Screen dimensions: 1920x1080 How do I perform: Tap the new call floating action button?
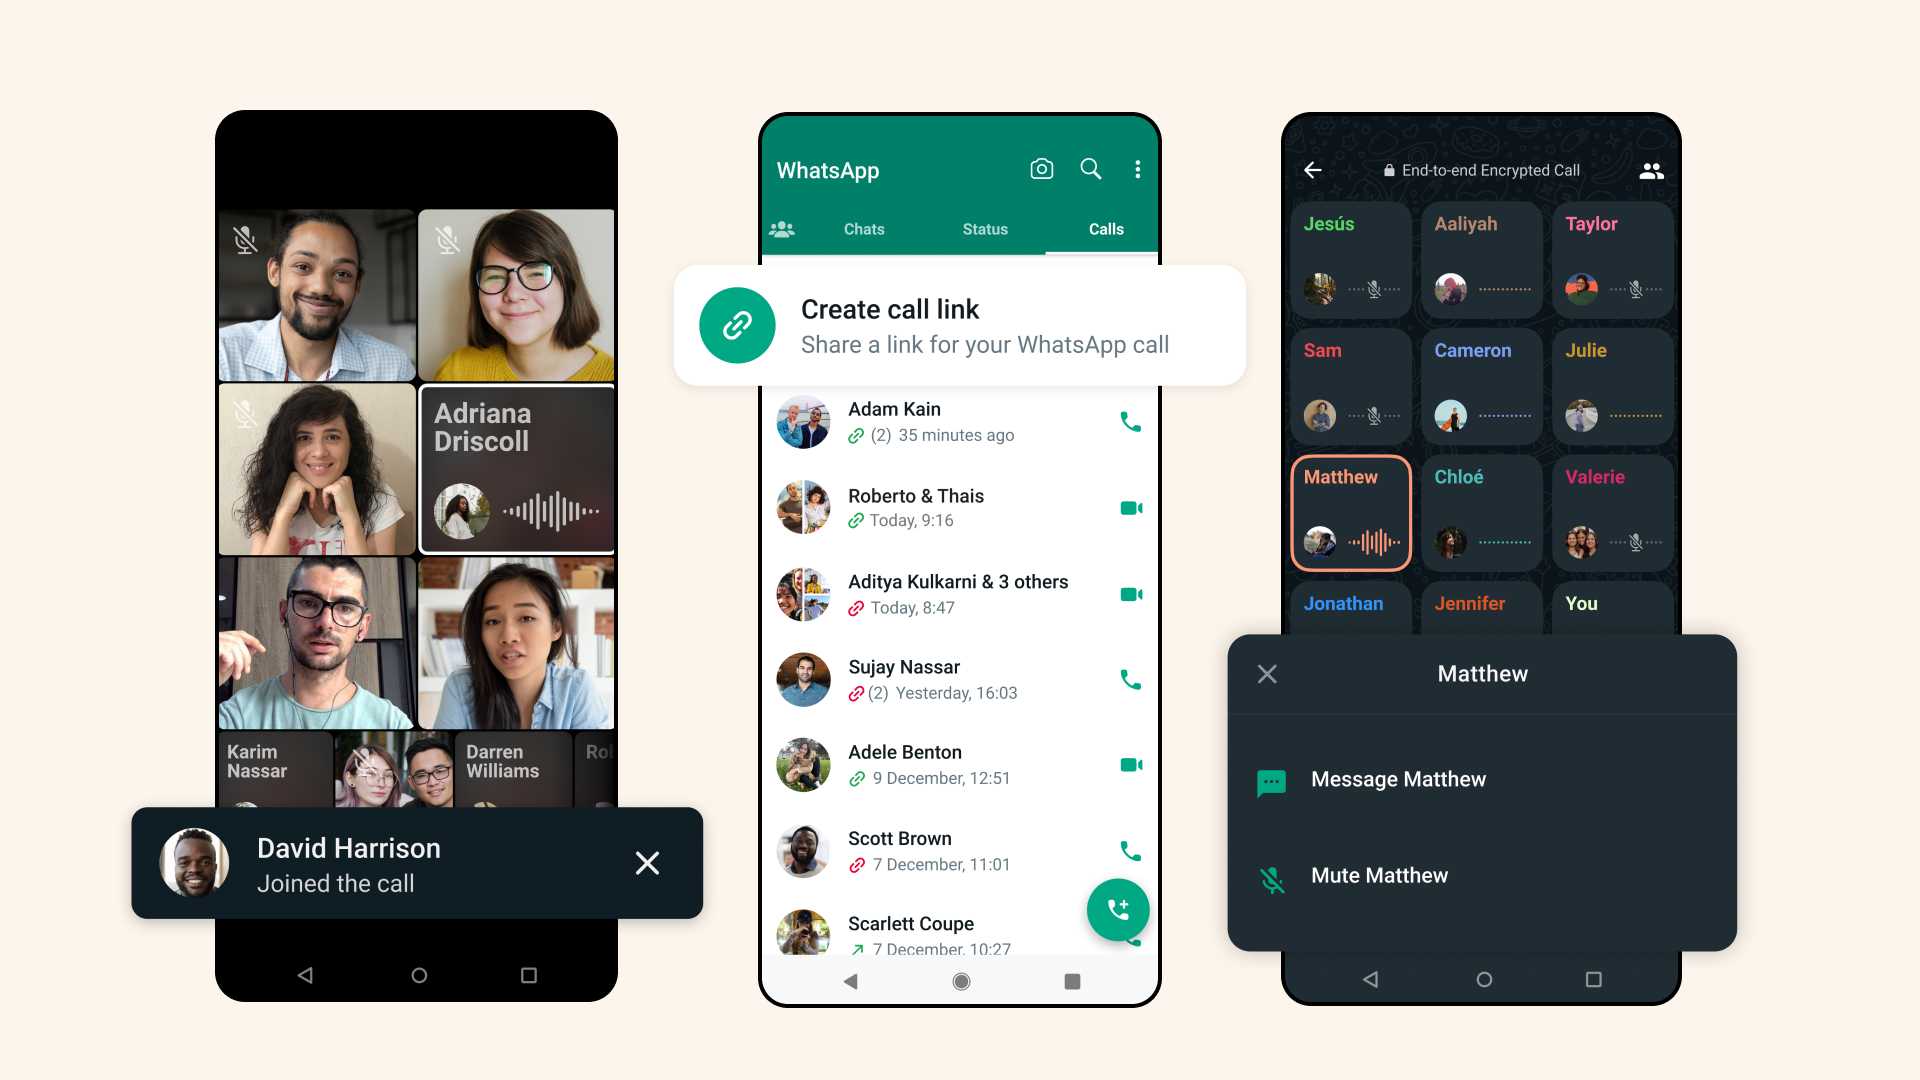pyautogui.click(x=1116, y=909)
